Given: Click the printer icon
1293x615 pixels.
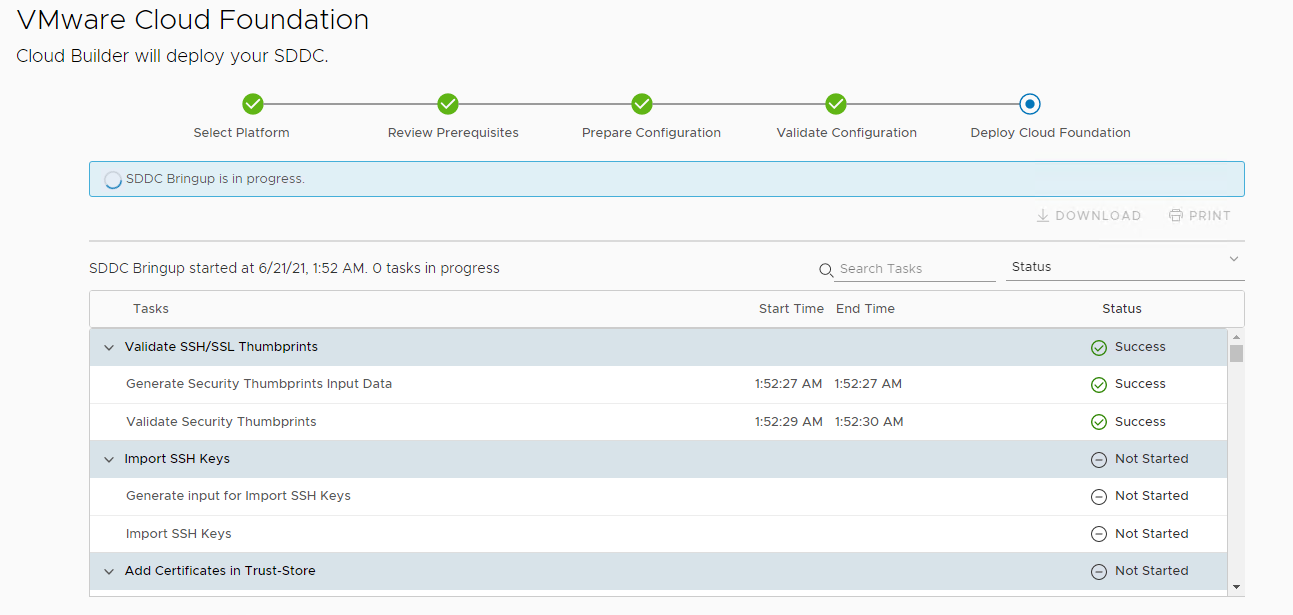Looking at the screenshot, I should 1176,216.
